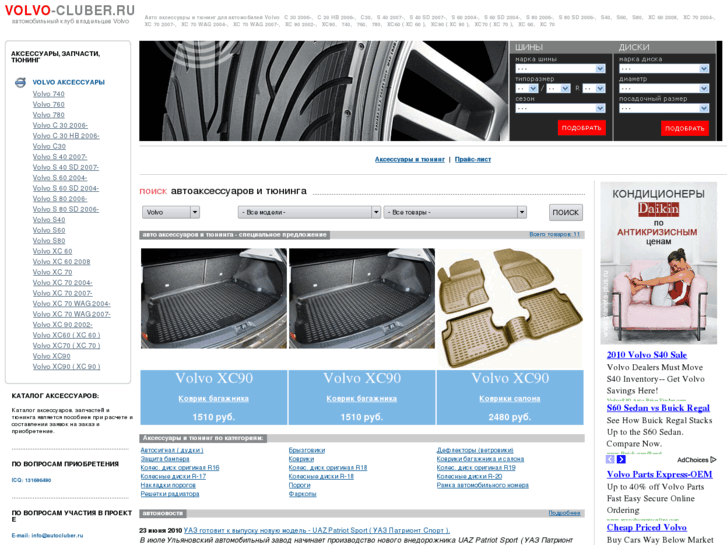727x545 pixels.
Task: Open Колесные диски R-17 category
Action: click(x=173, y=476)
